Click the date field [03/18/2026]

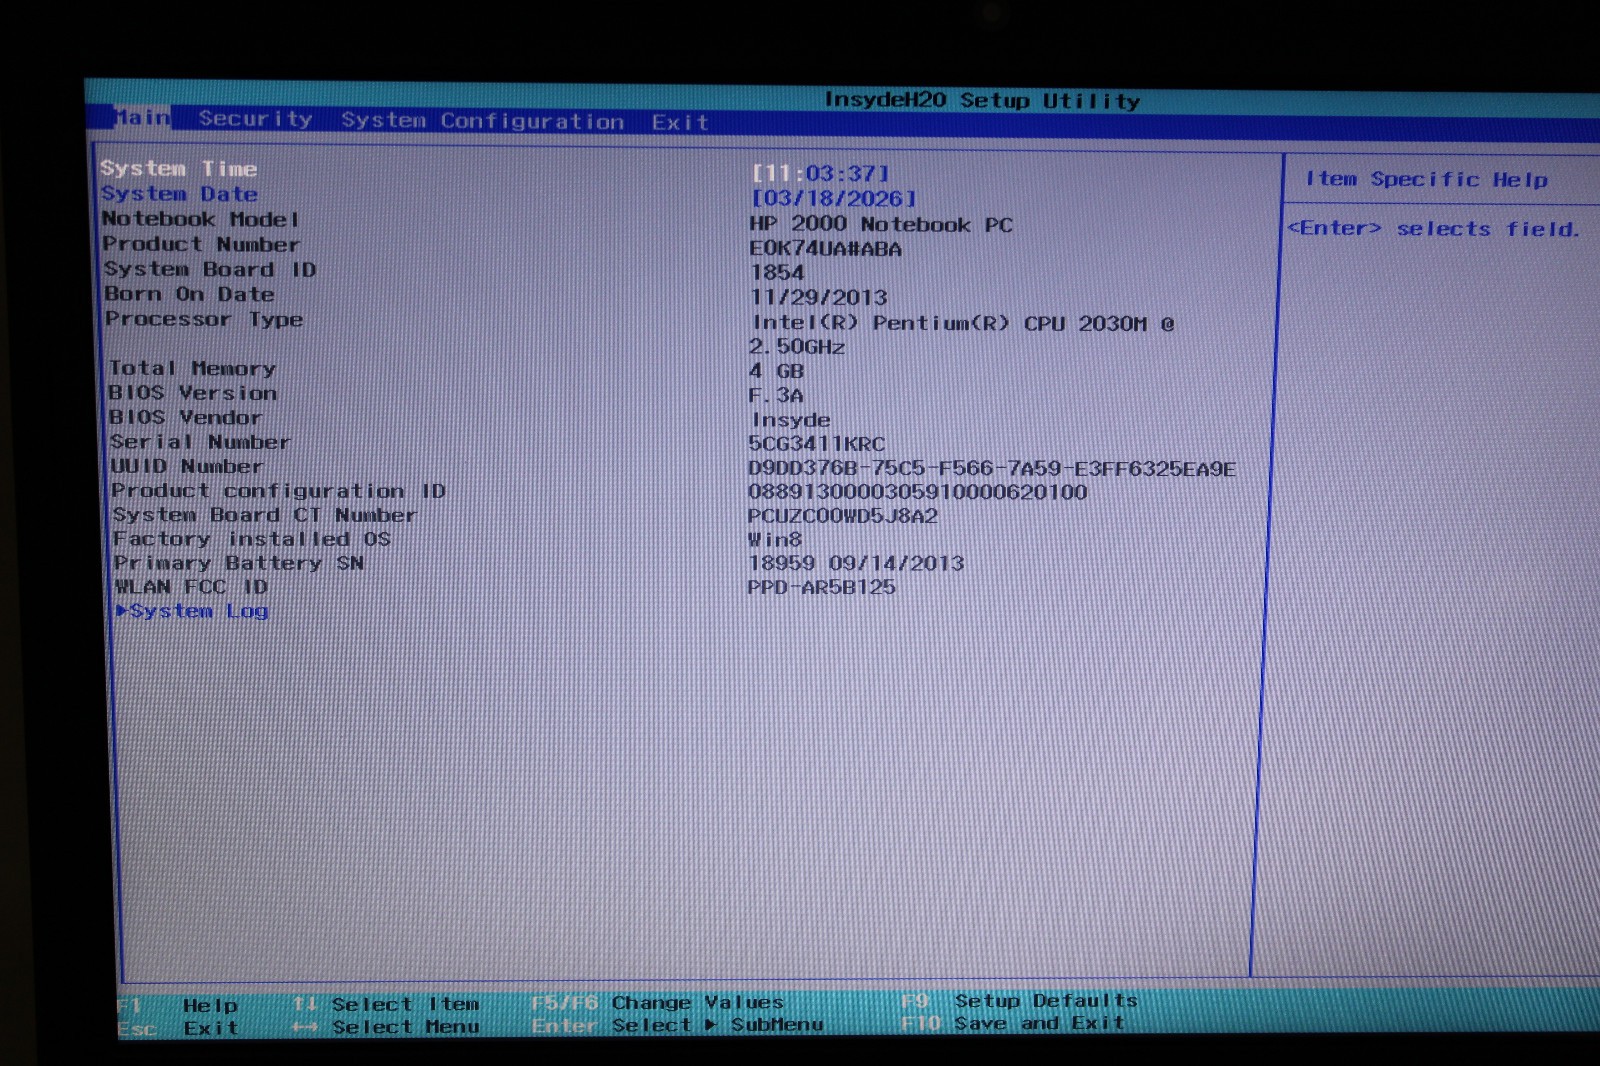coord(834,199)
